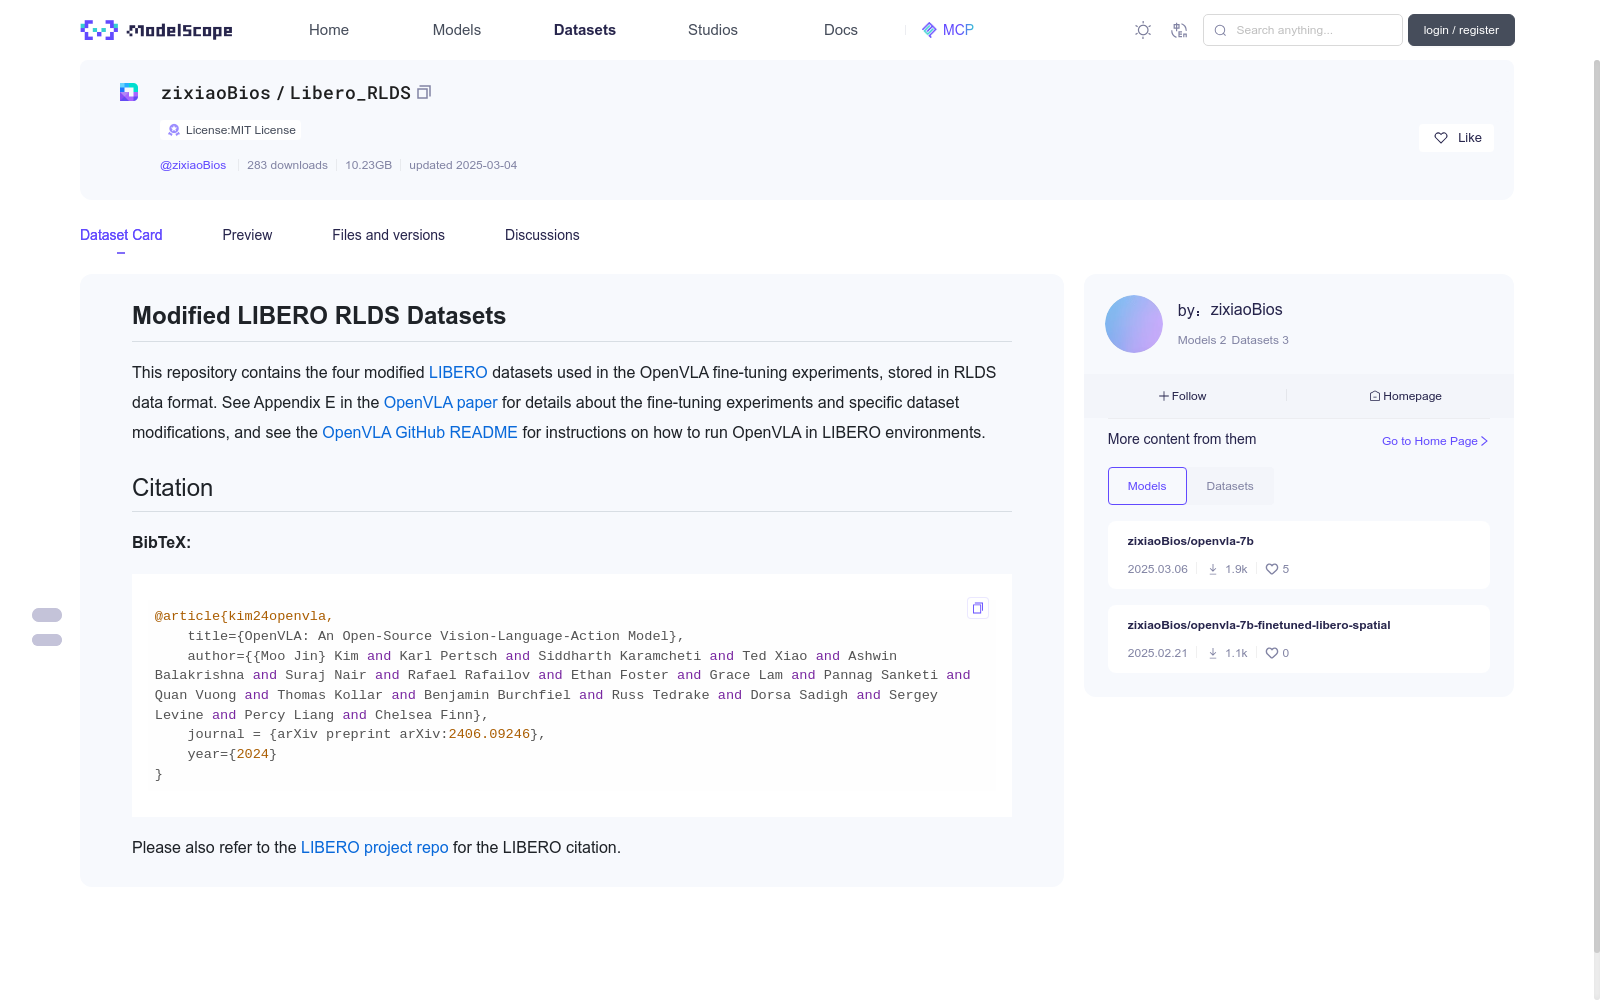Image resolution: width=1600 pixels, height=1000 pixels.
Task: Click the "Modified LIBERO RLDS Datasets" heading
Action: (x=319, y=316)
